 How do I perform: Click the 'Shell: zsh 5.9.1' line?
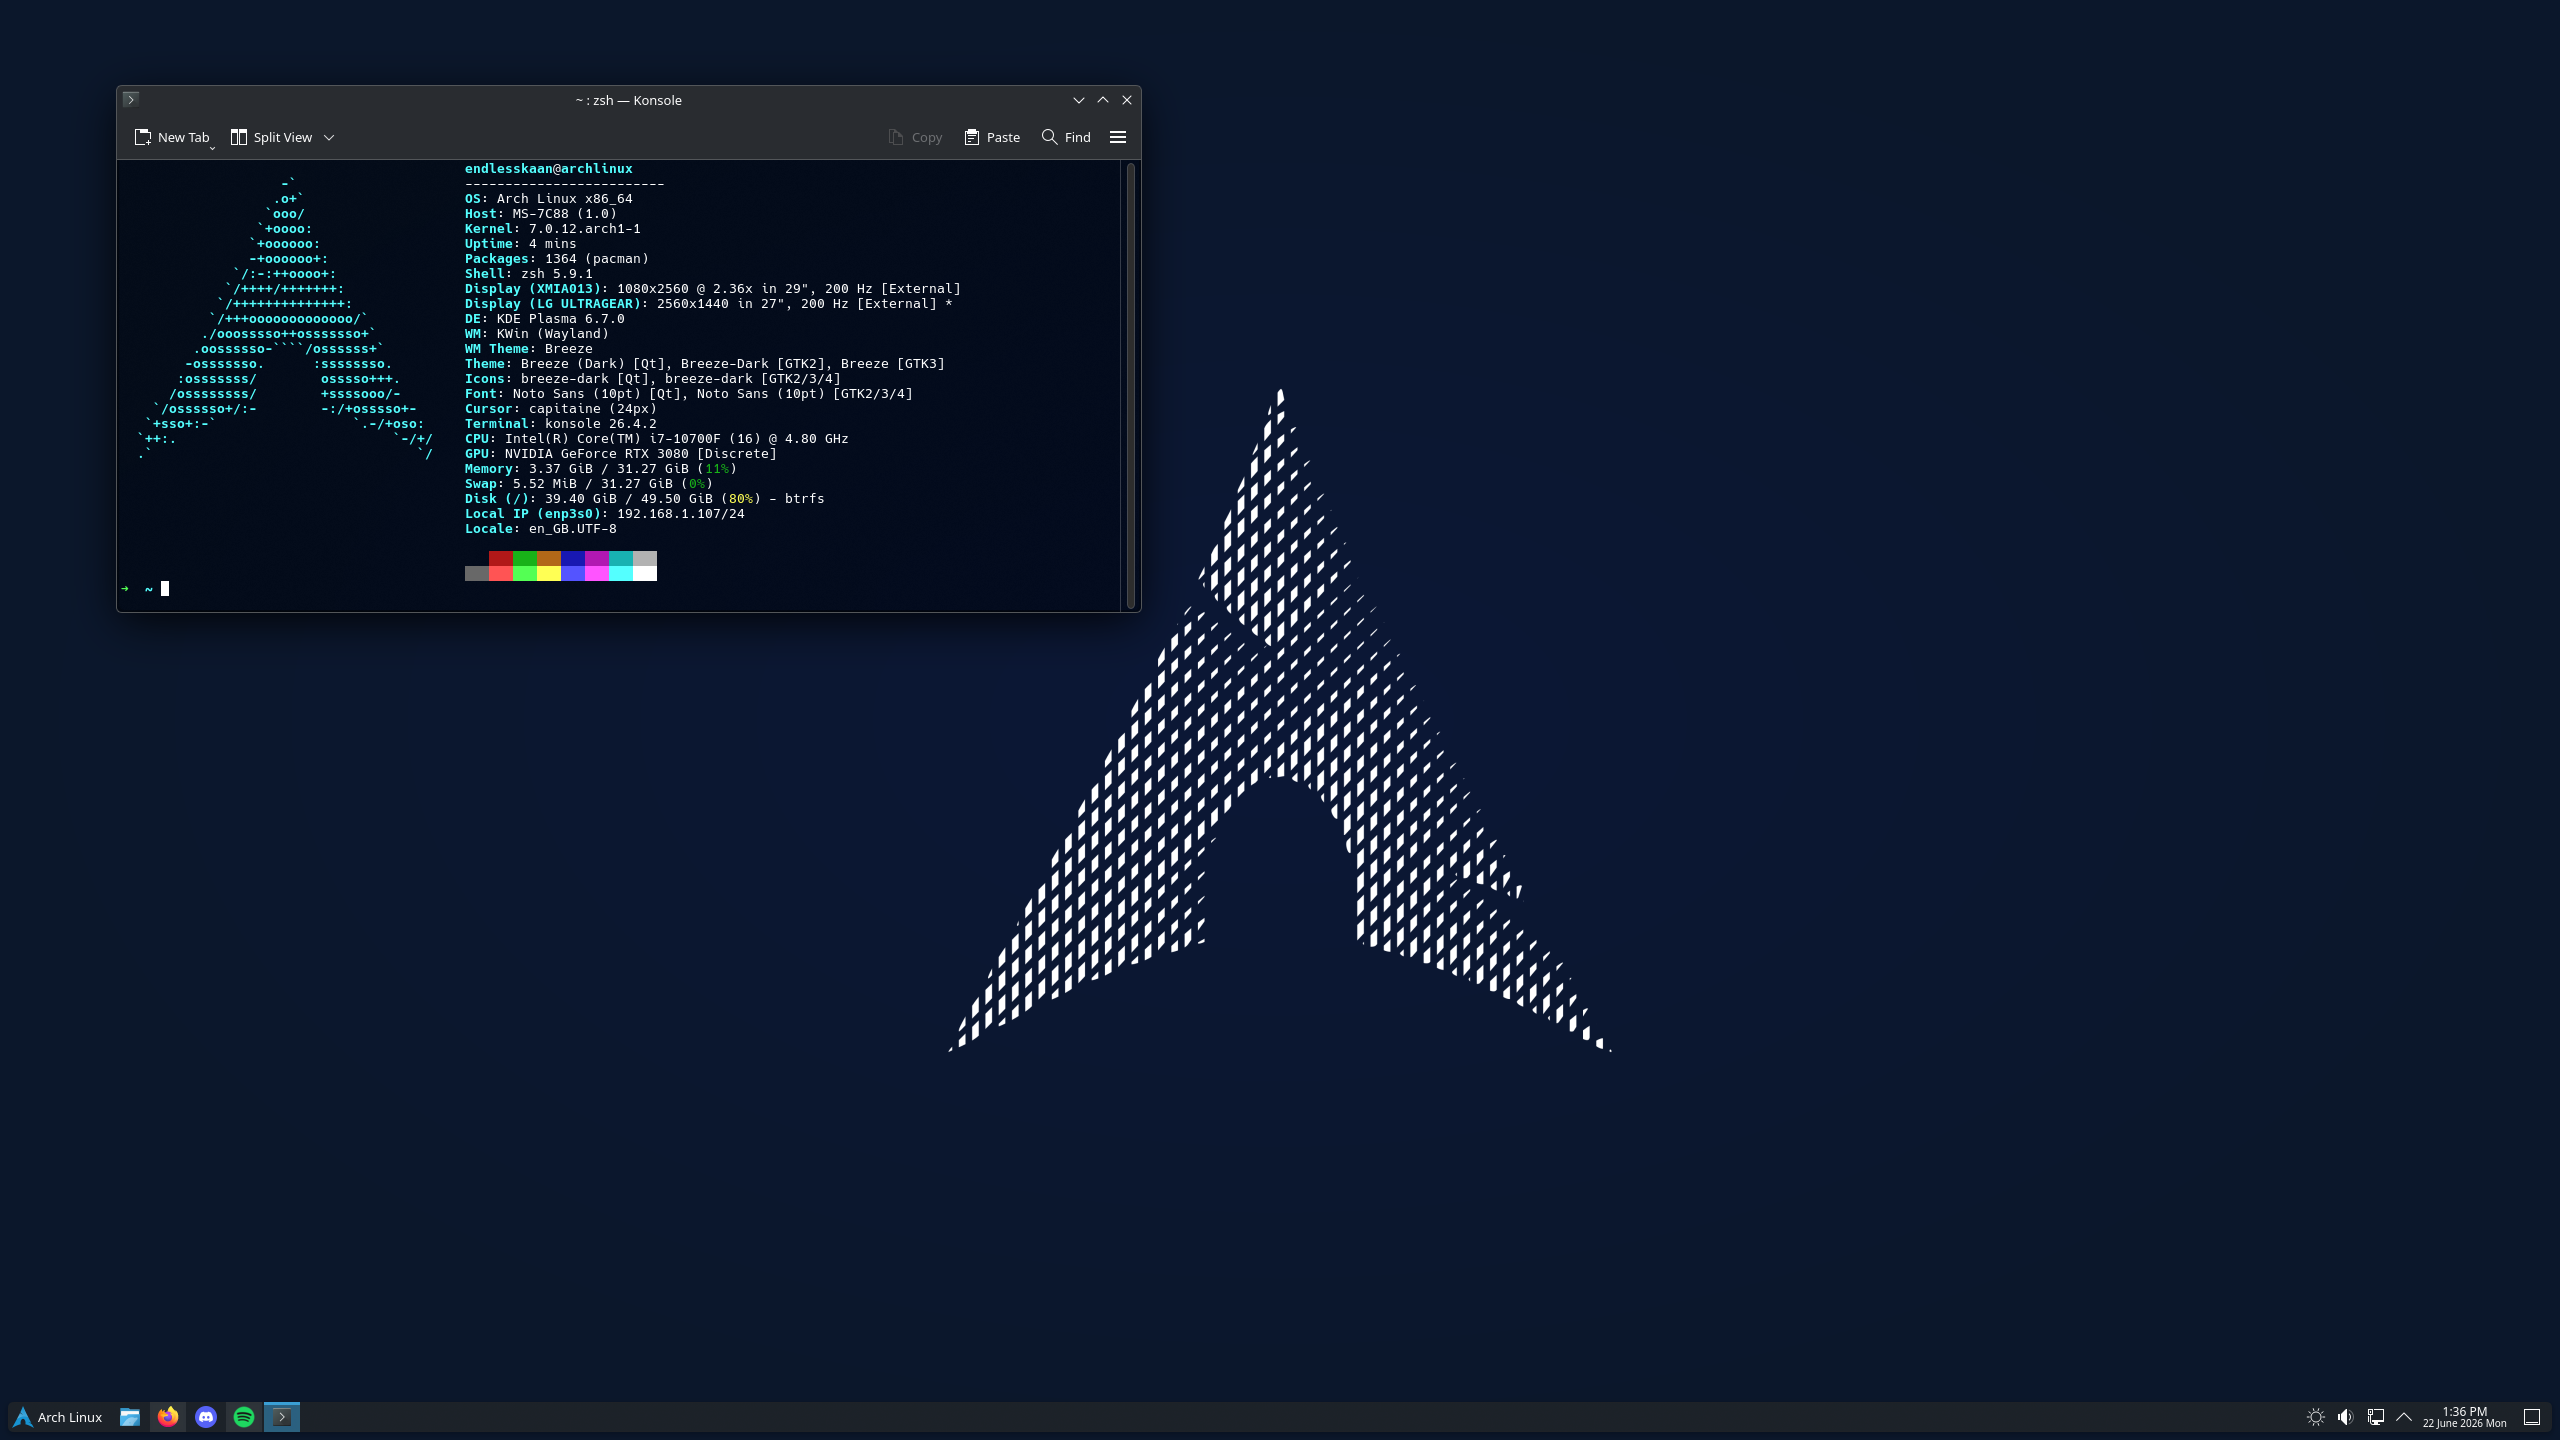click(528, 274)
